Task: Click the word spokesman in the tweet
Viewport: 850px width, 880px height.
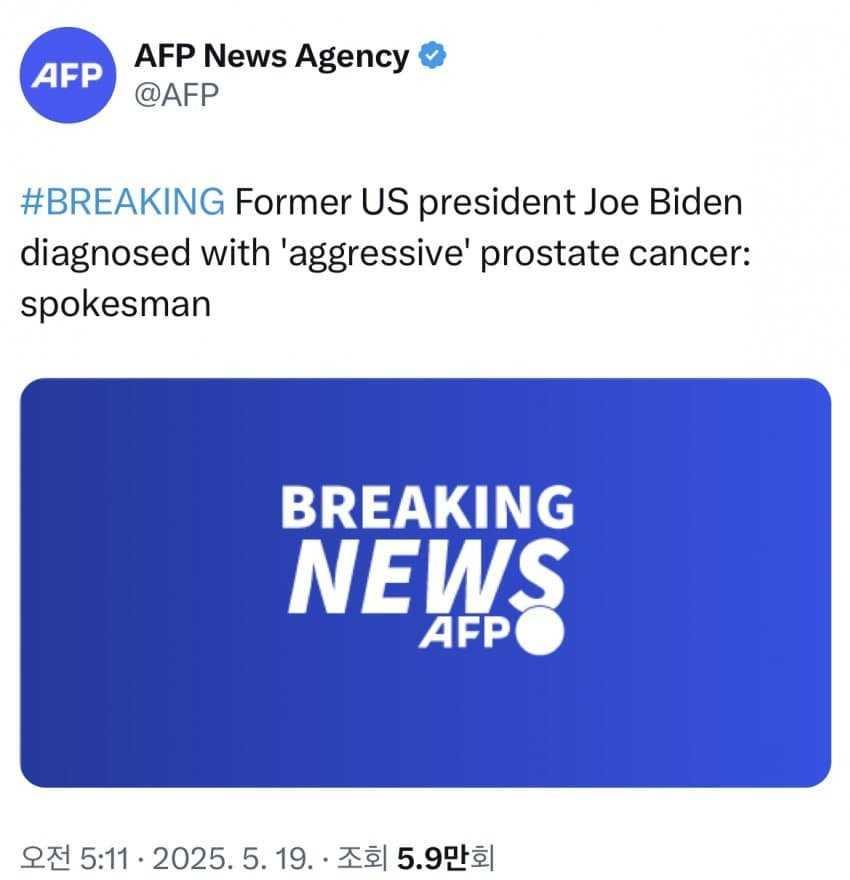Action: click(x=115, y=302)
